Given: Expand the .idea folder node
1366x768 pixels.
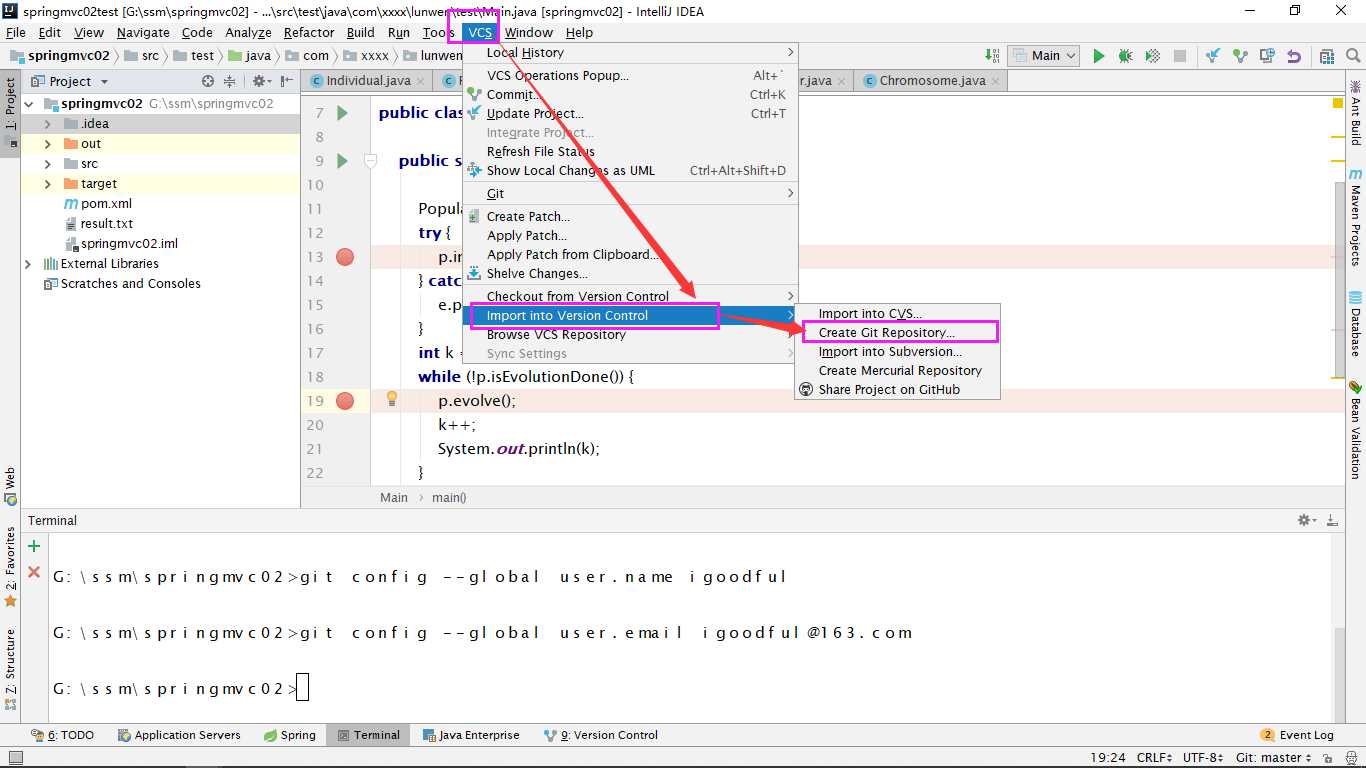Looking at the screenshot, I should [x=47, y=124].
